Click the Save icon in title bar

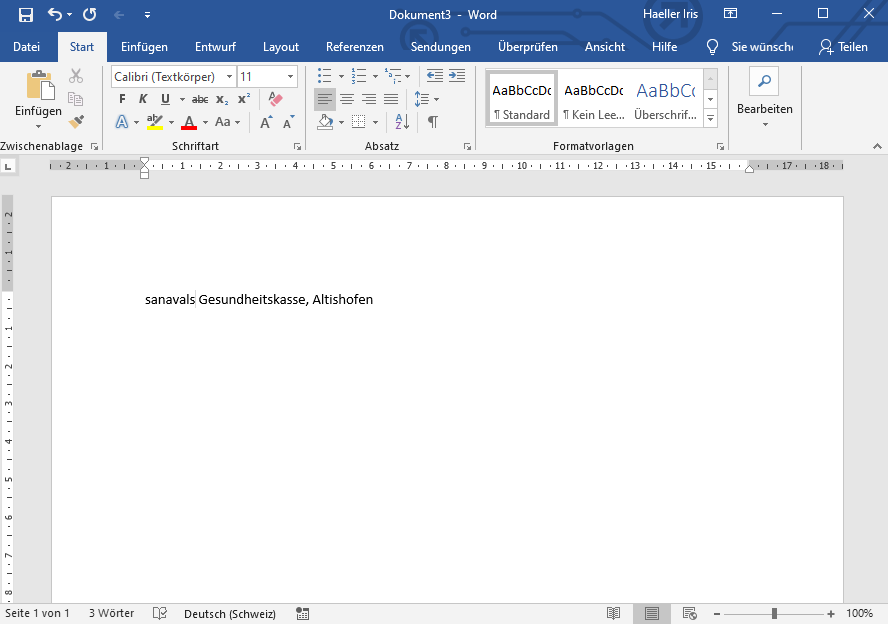(26, 15)
